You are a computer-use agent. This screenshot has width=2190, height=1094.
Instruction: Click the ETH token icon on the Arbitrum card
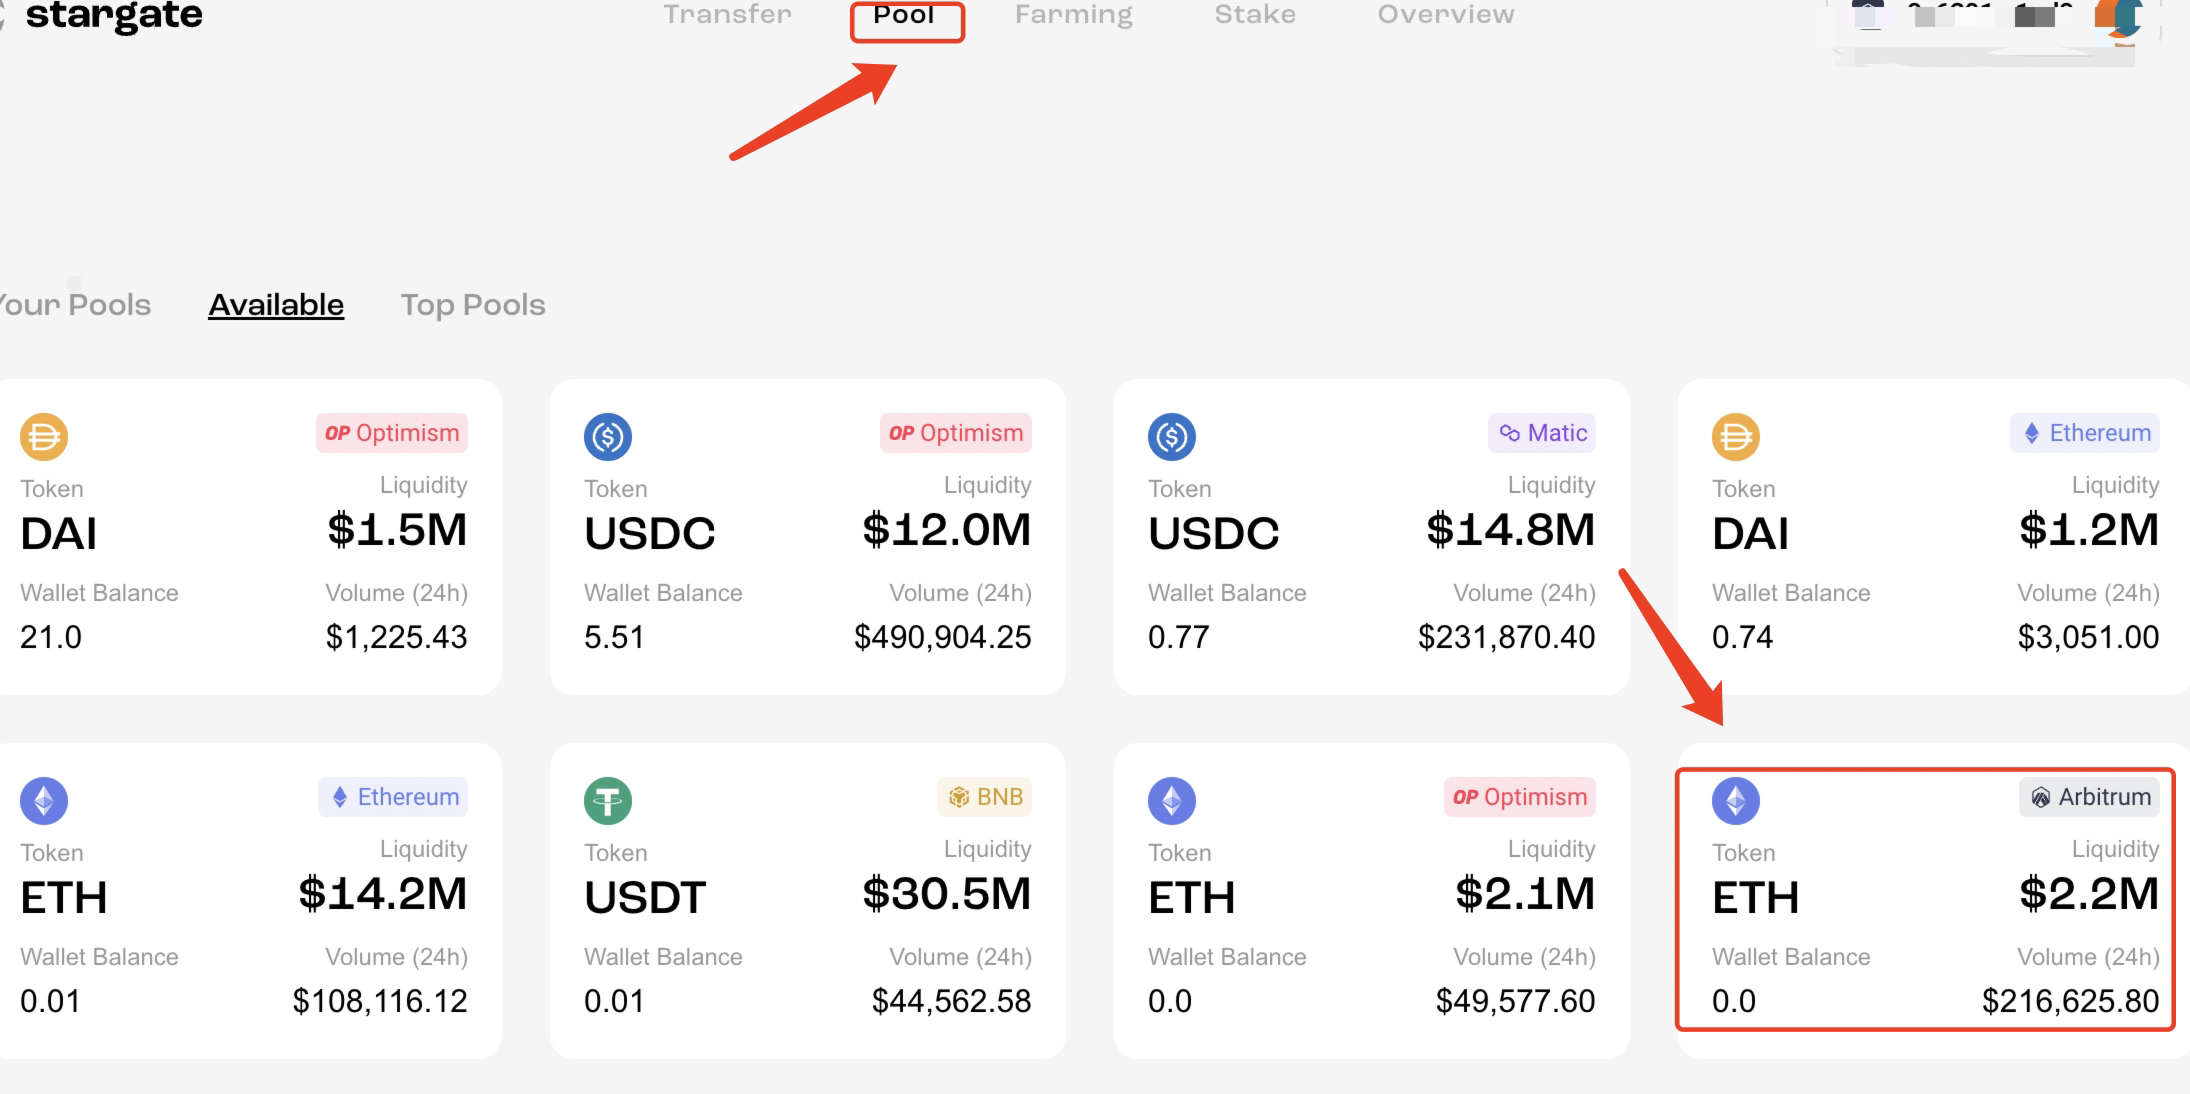[x=1736, y=801]
